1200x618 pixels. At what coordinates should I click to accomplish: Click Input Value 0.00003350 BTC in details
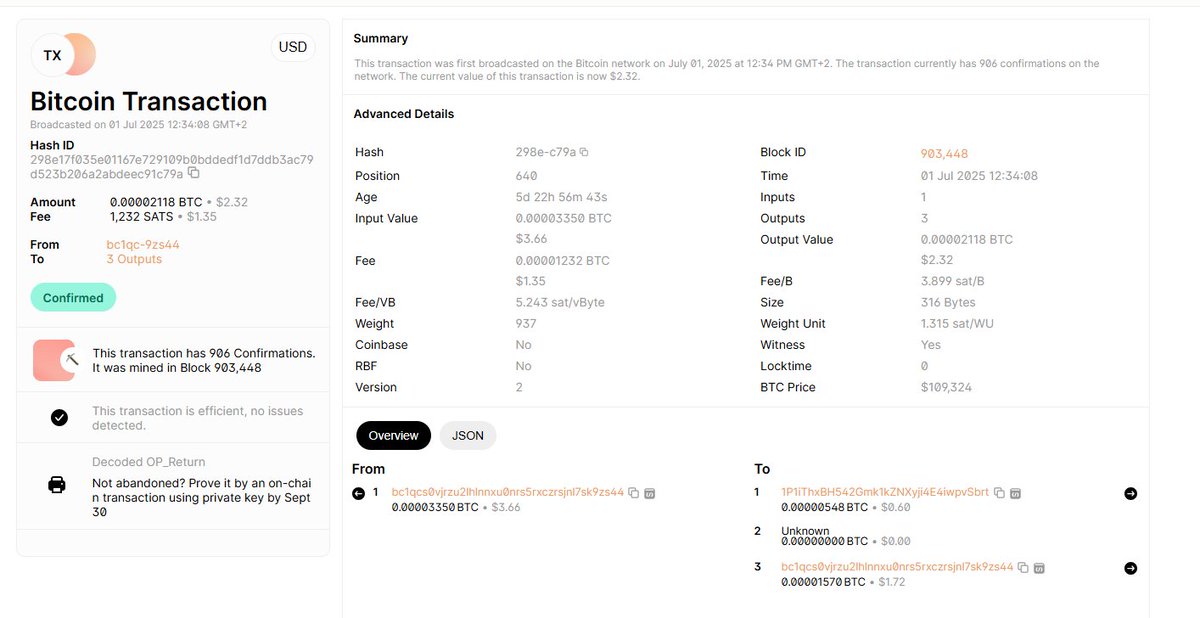click(563, 218)
